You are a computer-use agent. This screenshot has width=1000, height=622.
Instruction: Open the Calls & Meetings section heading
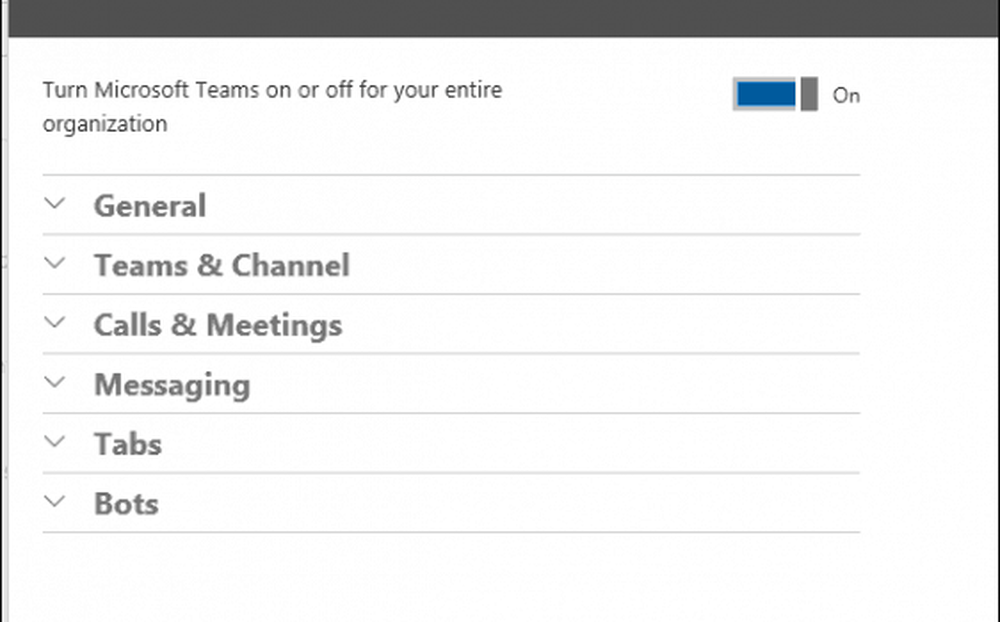217,326
